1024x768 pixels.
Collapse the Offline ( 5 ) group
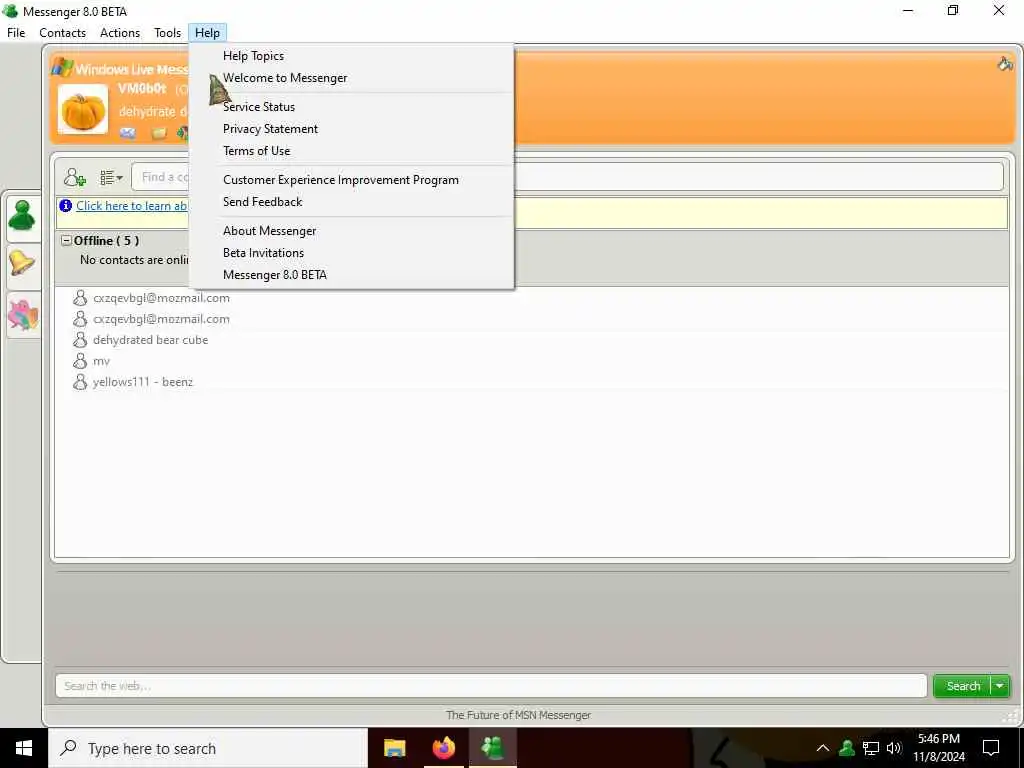tap(66, 240)
